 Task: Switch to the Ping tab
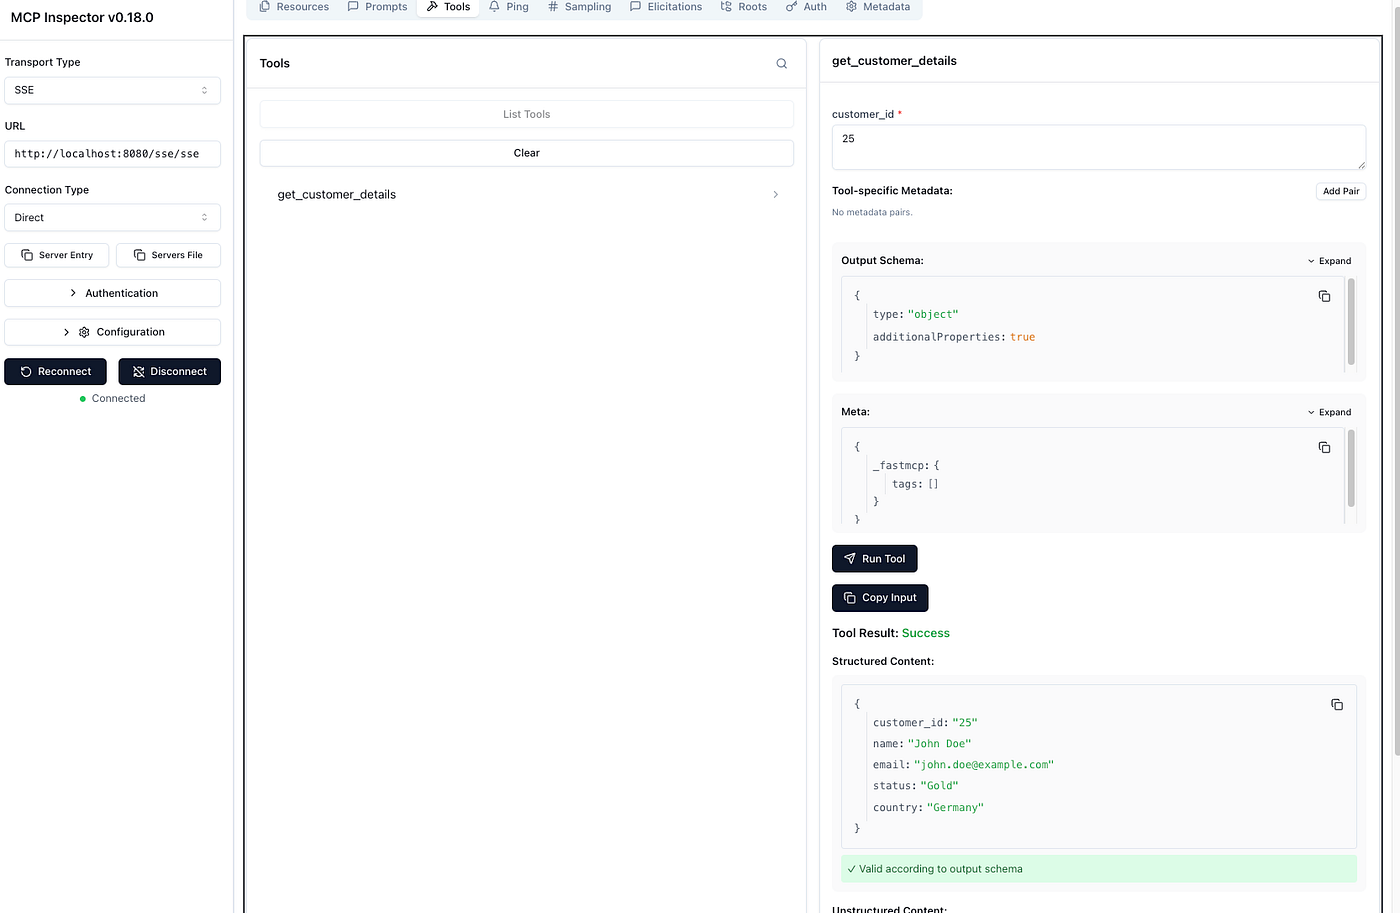[509, 7]
